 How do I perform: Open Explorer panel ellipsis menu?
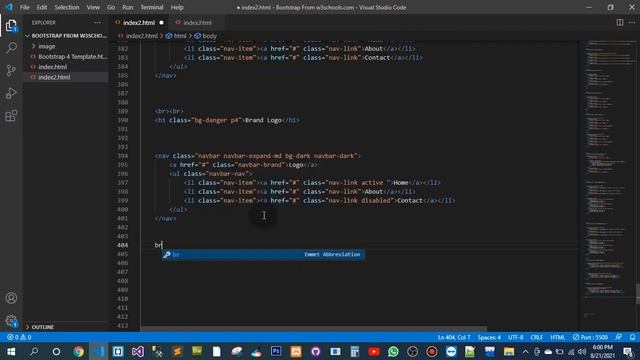pos(98,22)
